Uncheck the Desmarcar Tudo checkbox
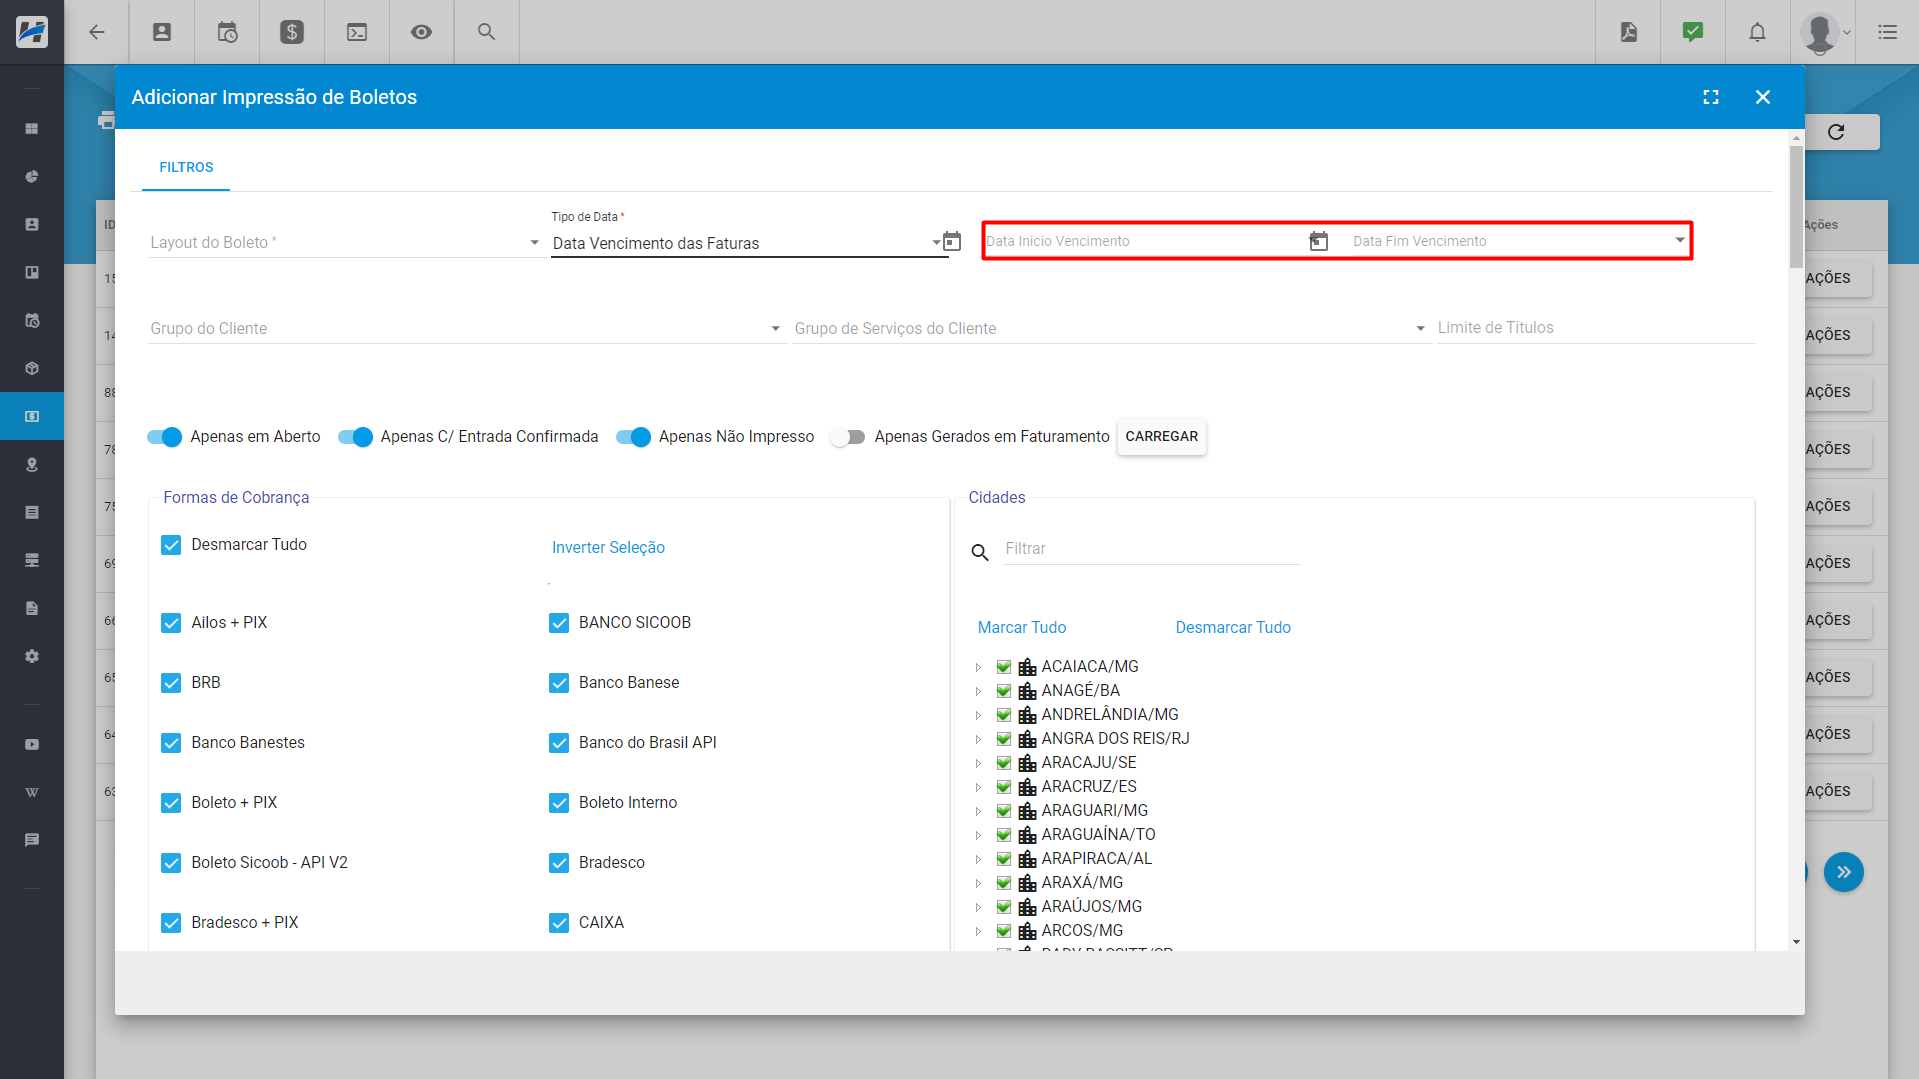Screen dimensions: 1919x1079 tap(171, 545)
